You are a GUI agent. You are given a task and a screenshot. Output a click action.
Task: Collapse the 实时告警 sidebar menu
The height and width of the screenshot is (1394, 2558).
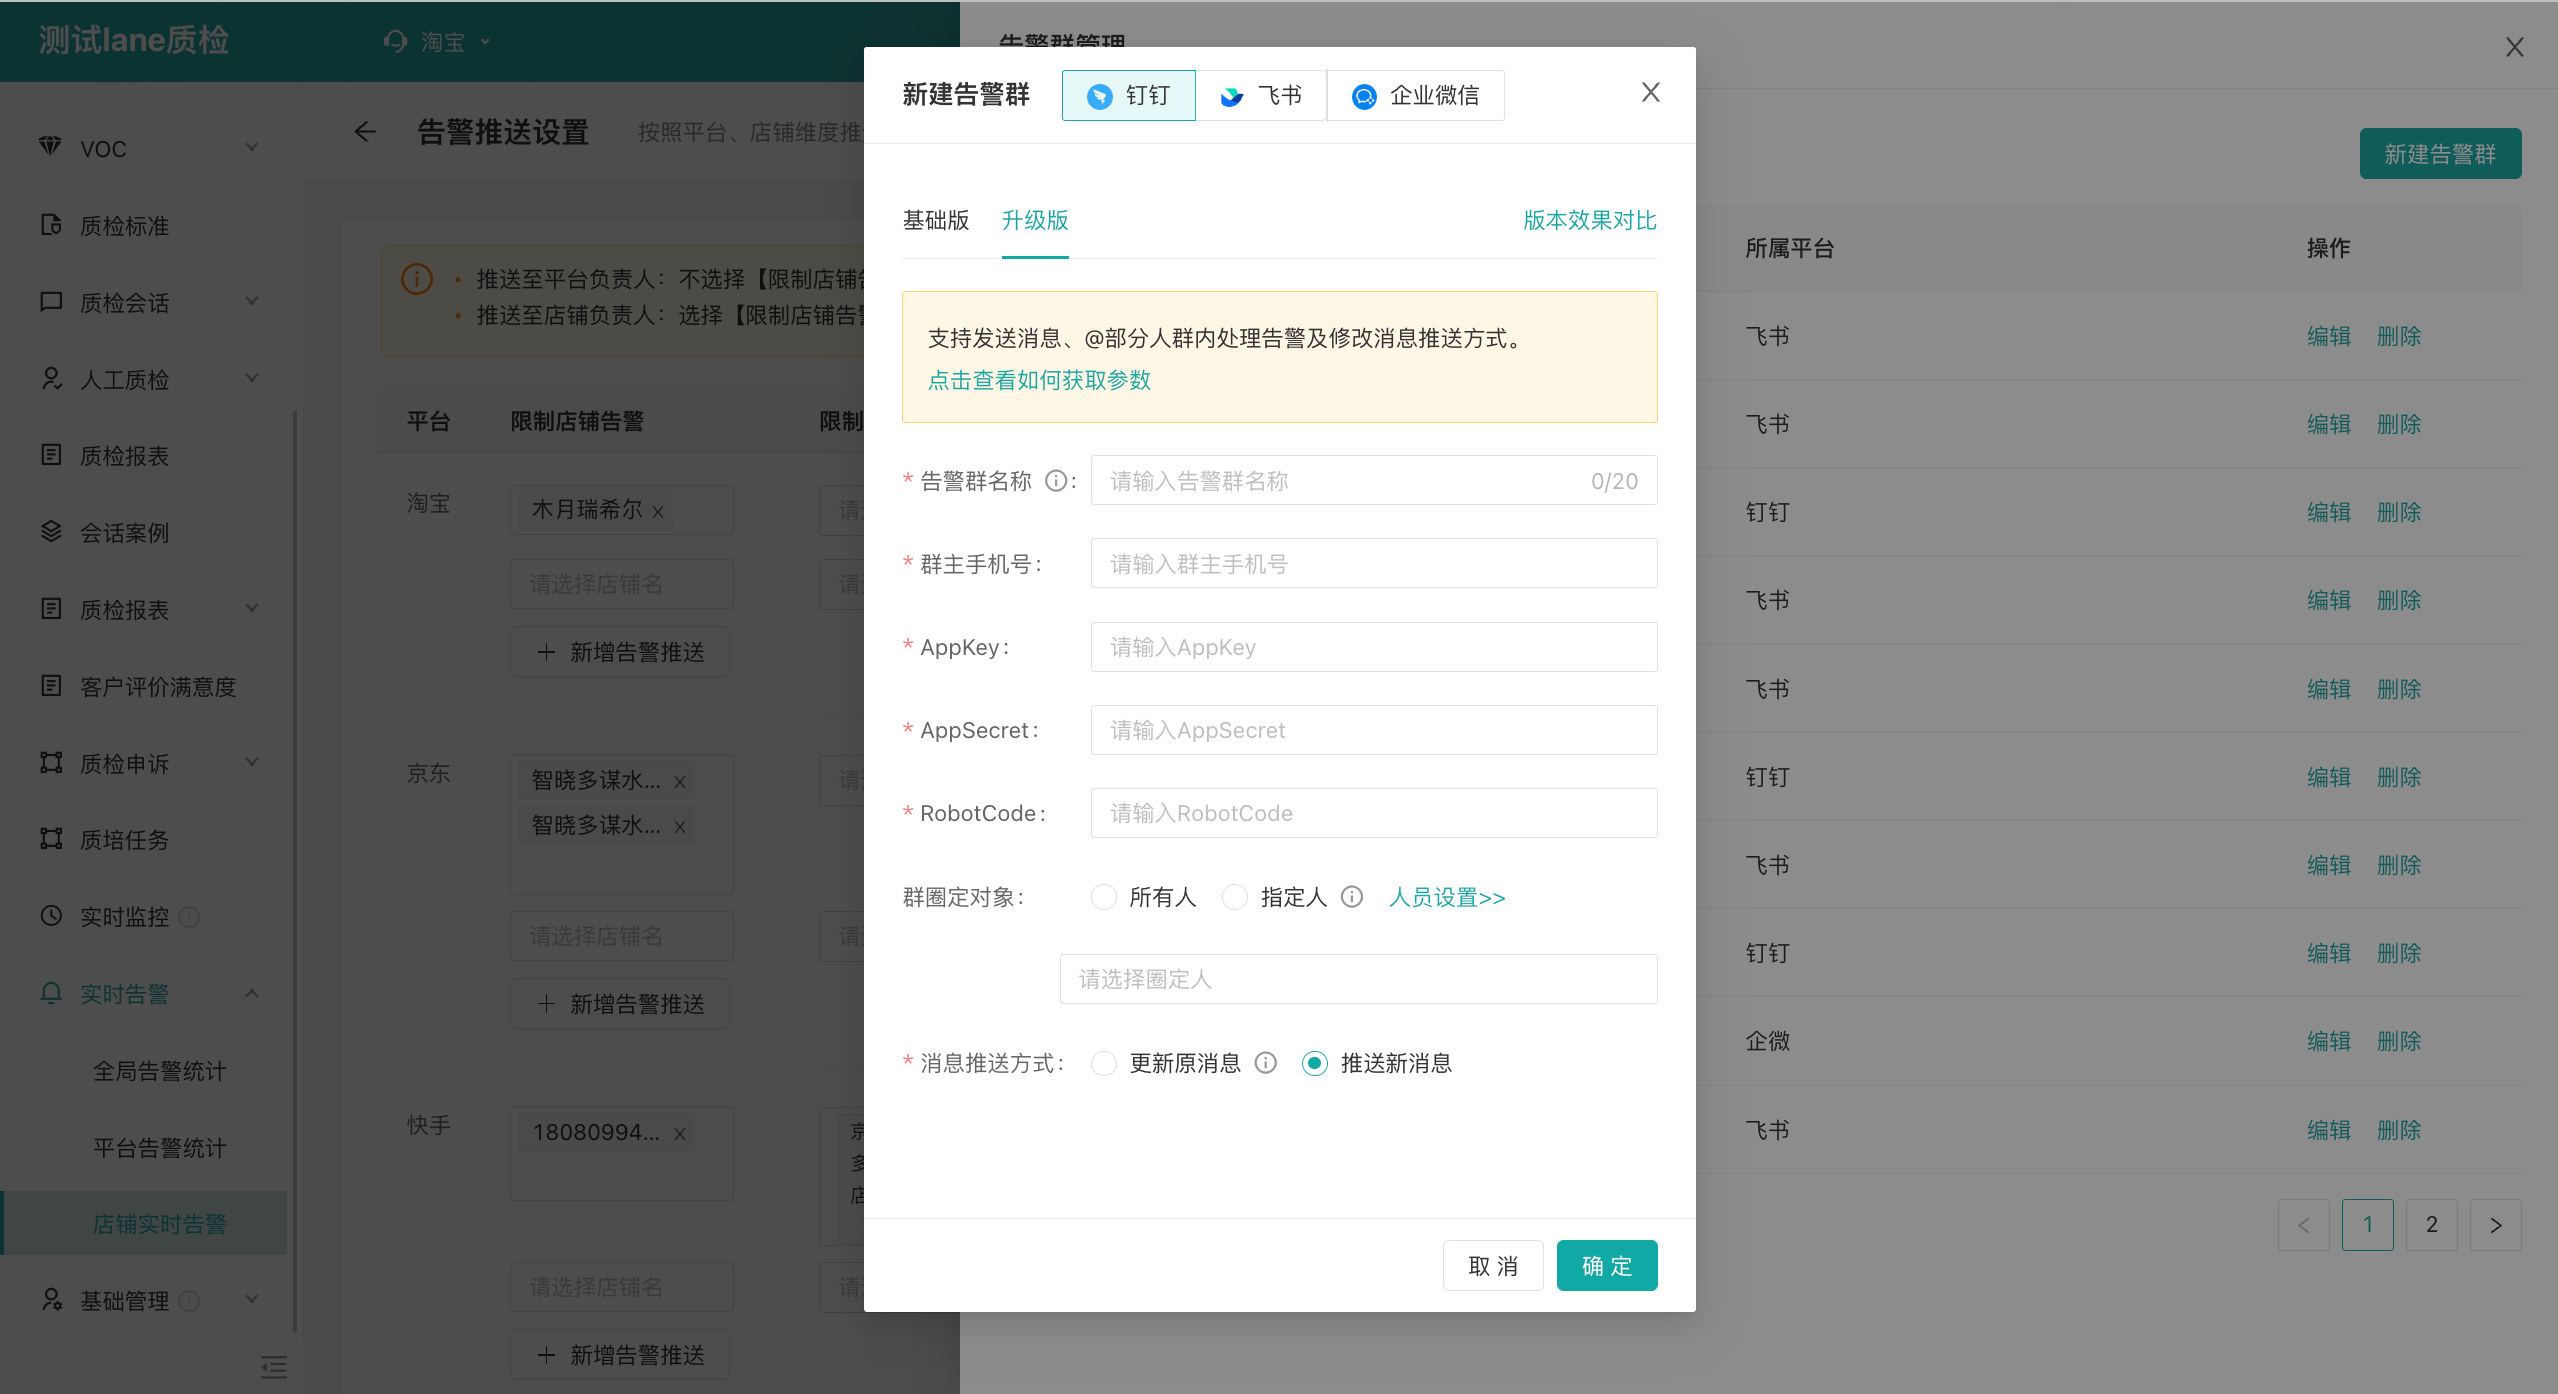pyautogui.click(x=252, y=993)
